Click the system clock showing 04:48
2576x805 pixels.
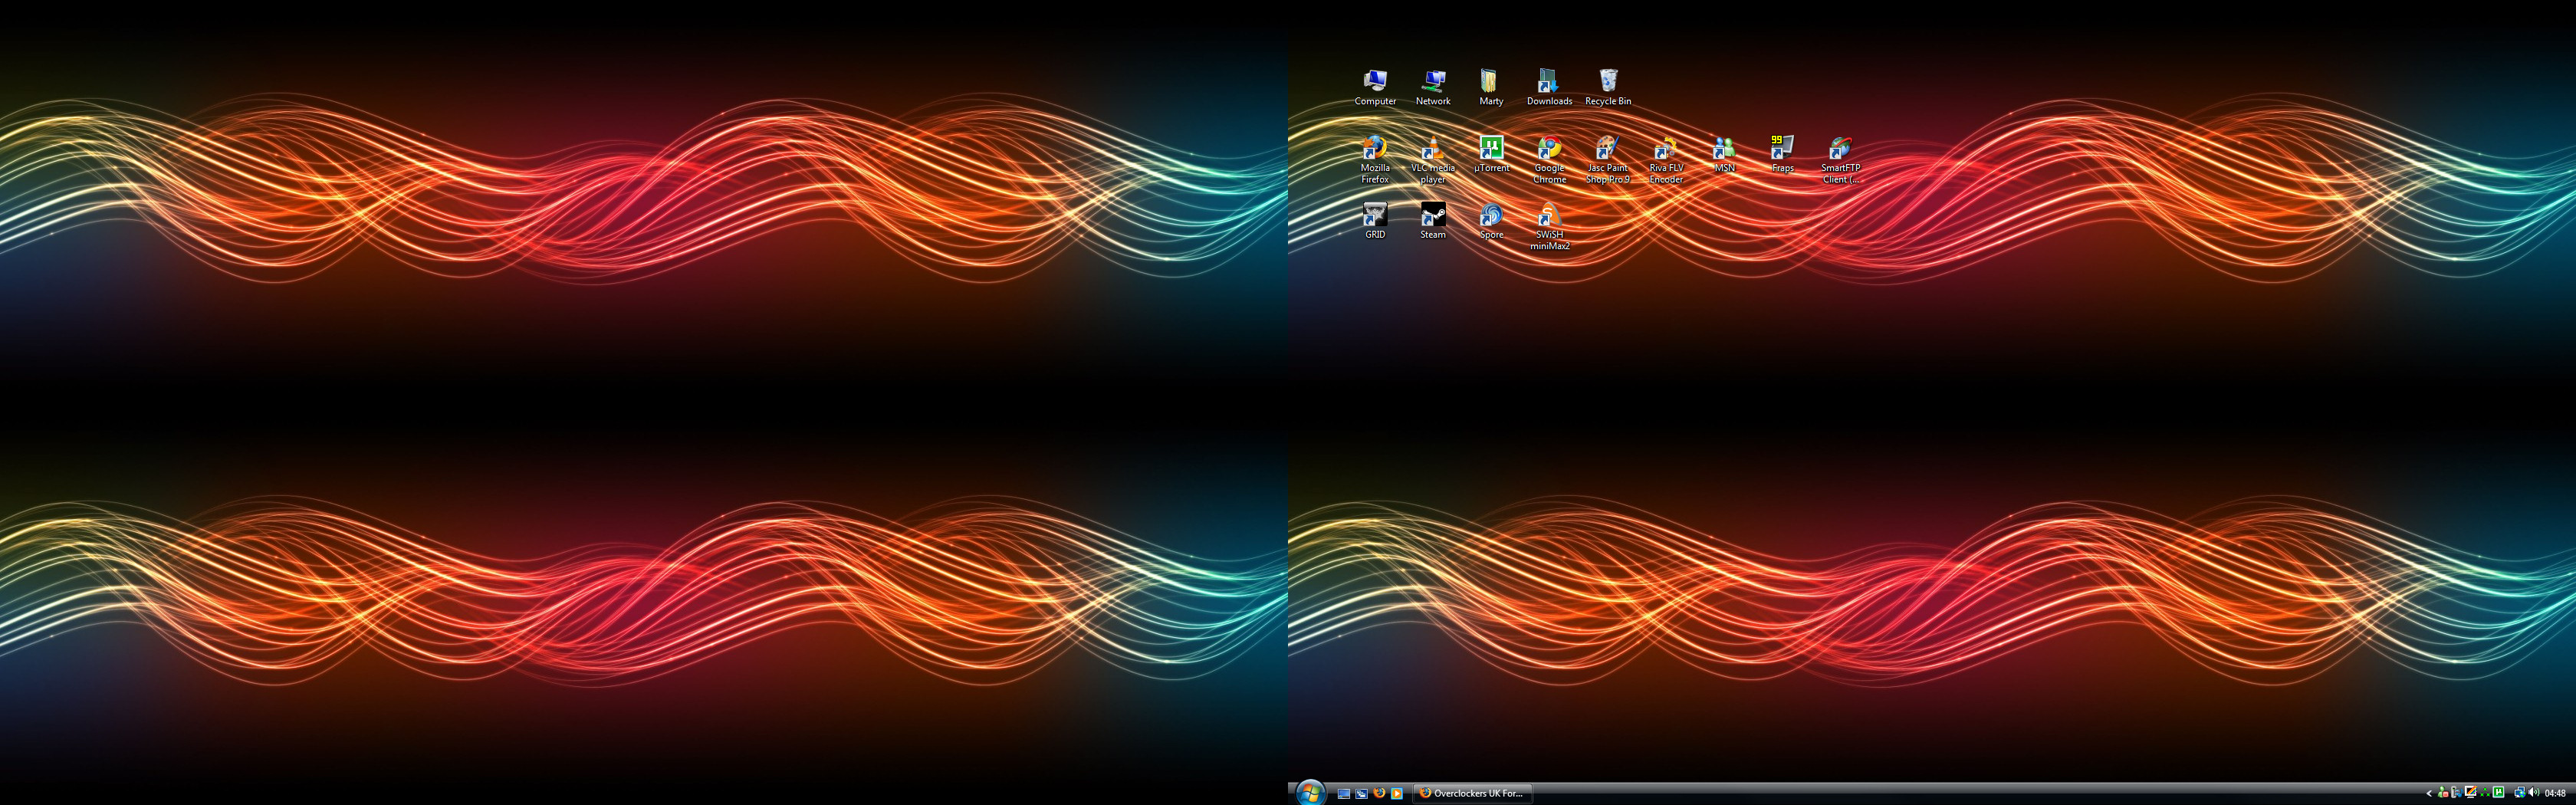[2555, 794]
